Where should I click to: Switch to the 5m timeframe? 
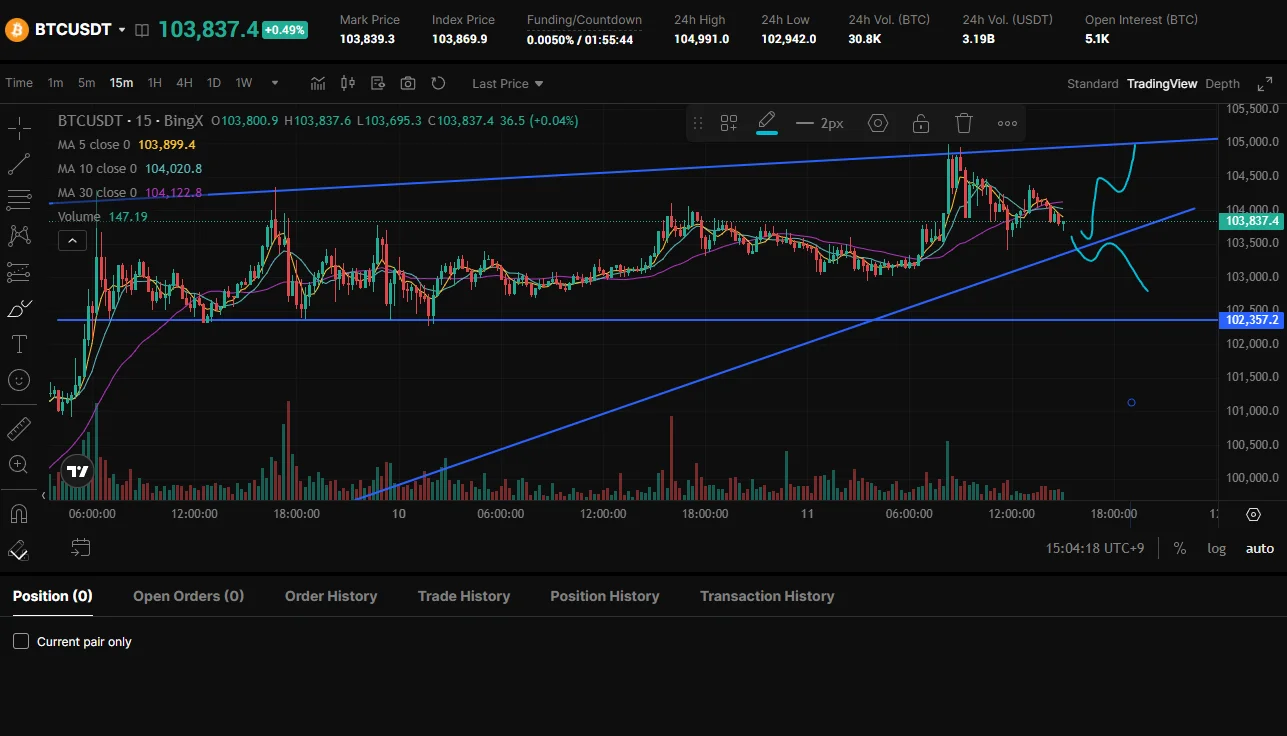[x=87, y=83]
